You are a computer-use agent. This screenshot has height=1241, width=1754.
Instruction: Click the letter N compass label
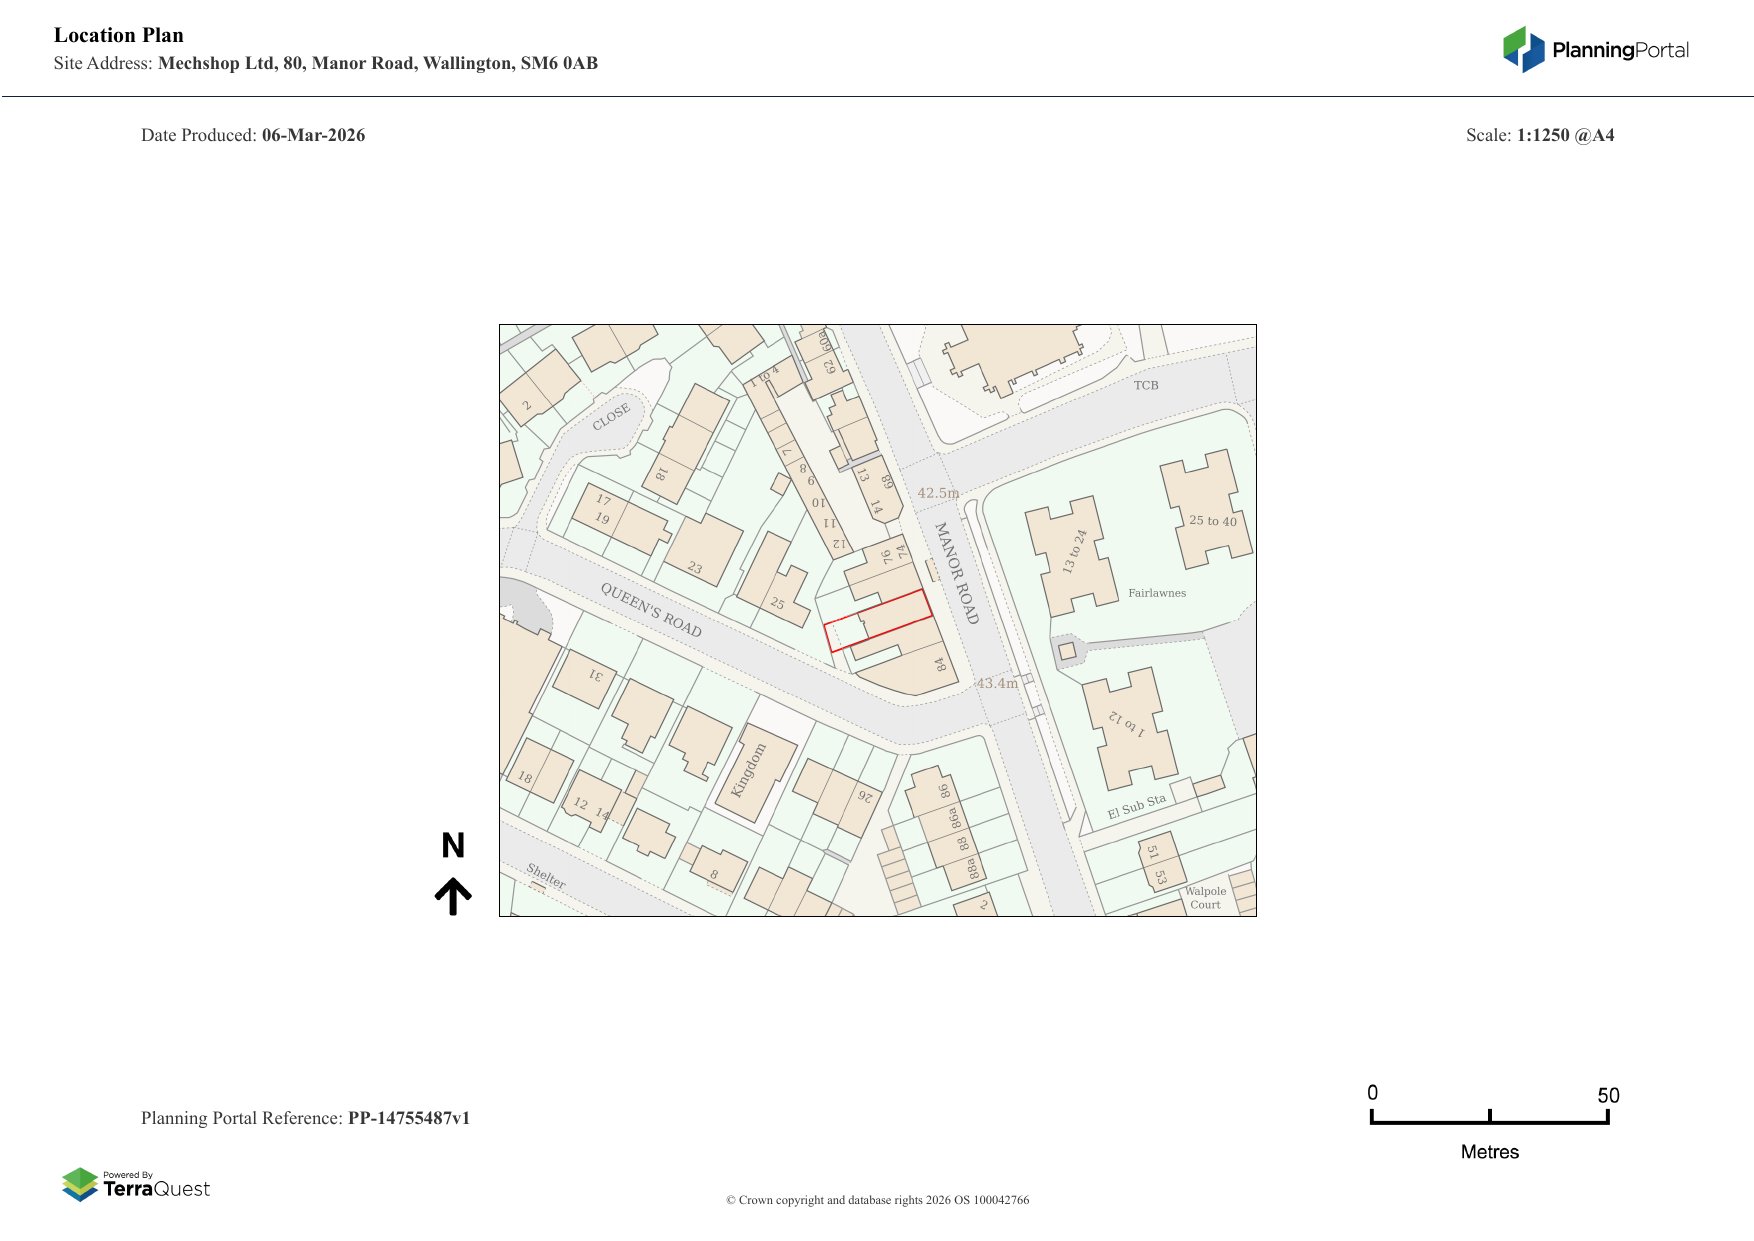[453, 846]
